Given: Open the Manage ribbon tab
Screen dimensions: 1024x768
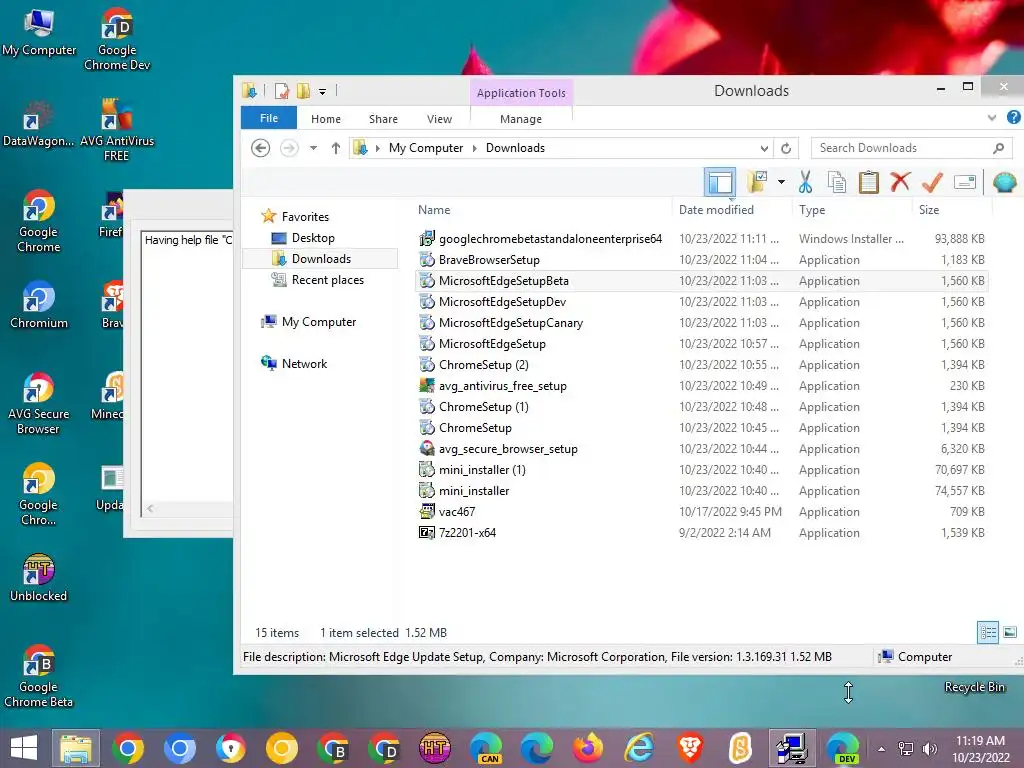Looking at the screenshot, I should (520, 119).
